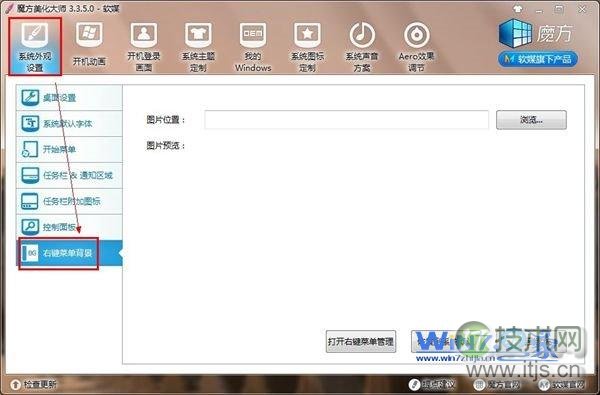This screenshot has width=600, height=395.
Task: Click the 浏览... browse button
Action: pos(531,120)
